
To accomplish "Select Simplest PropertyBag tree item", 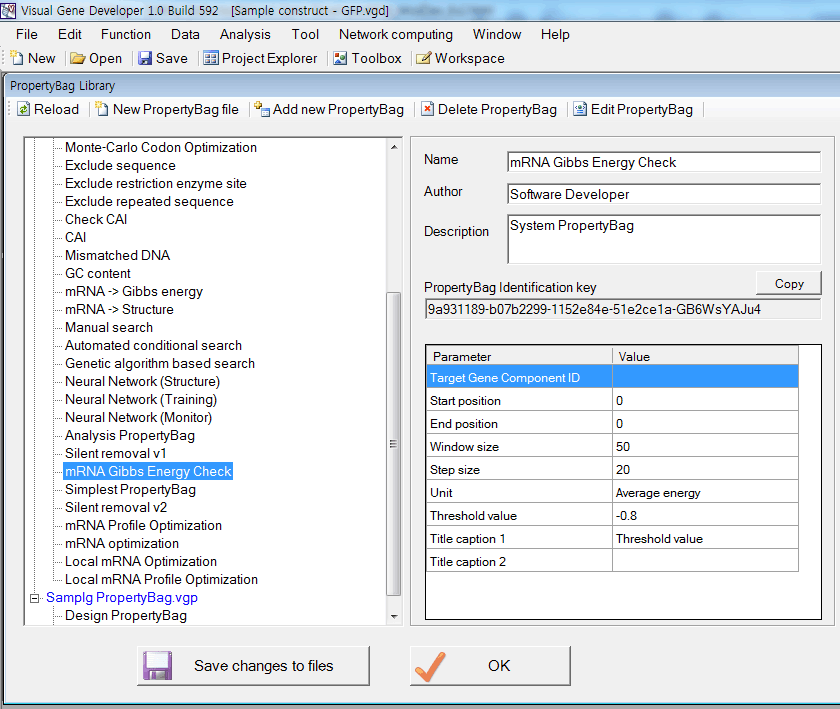I will [x=130, y=490].
